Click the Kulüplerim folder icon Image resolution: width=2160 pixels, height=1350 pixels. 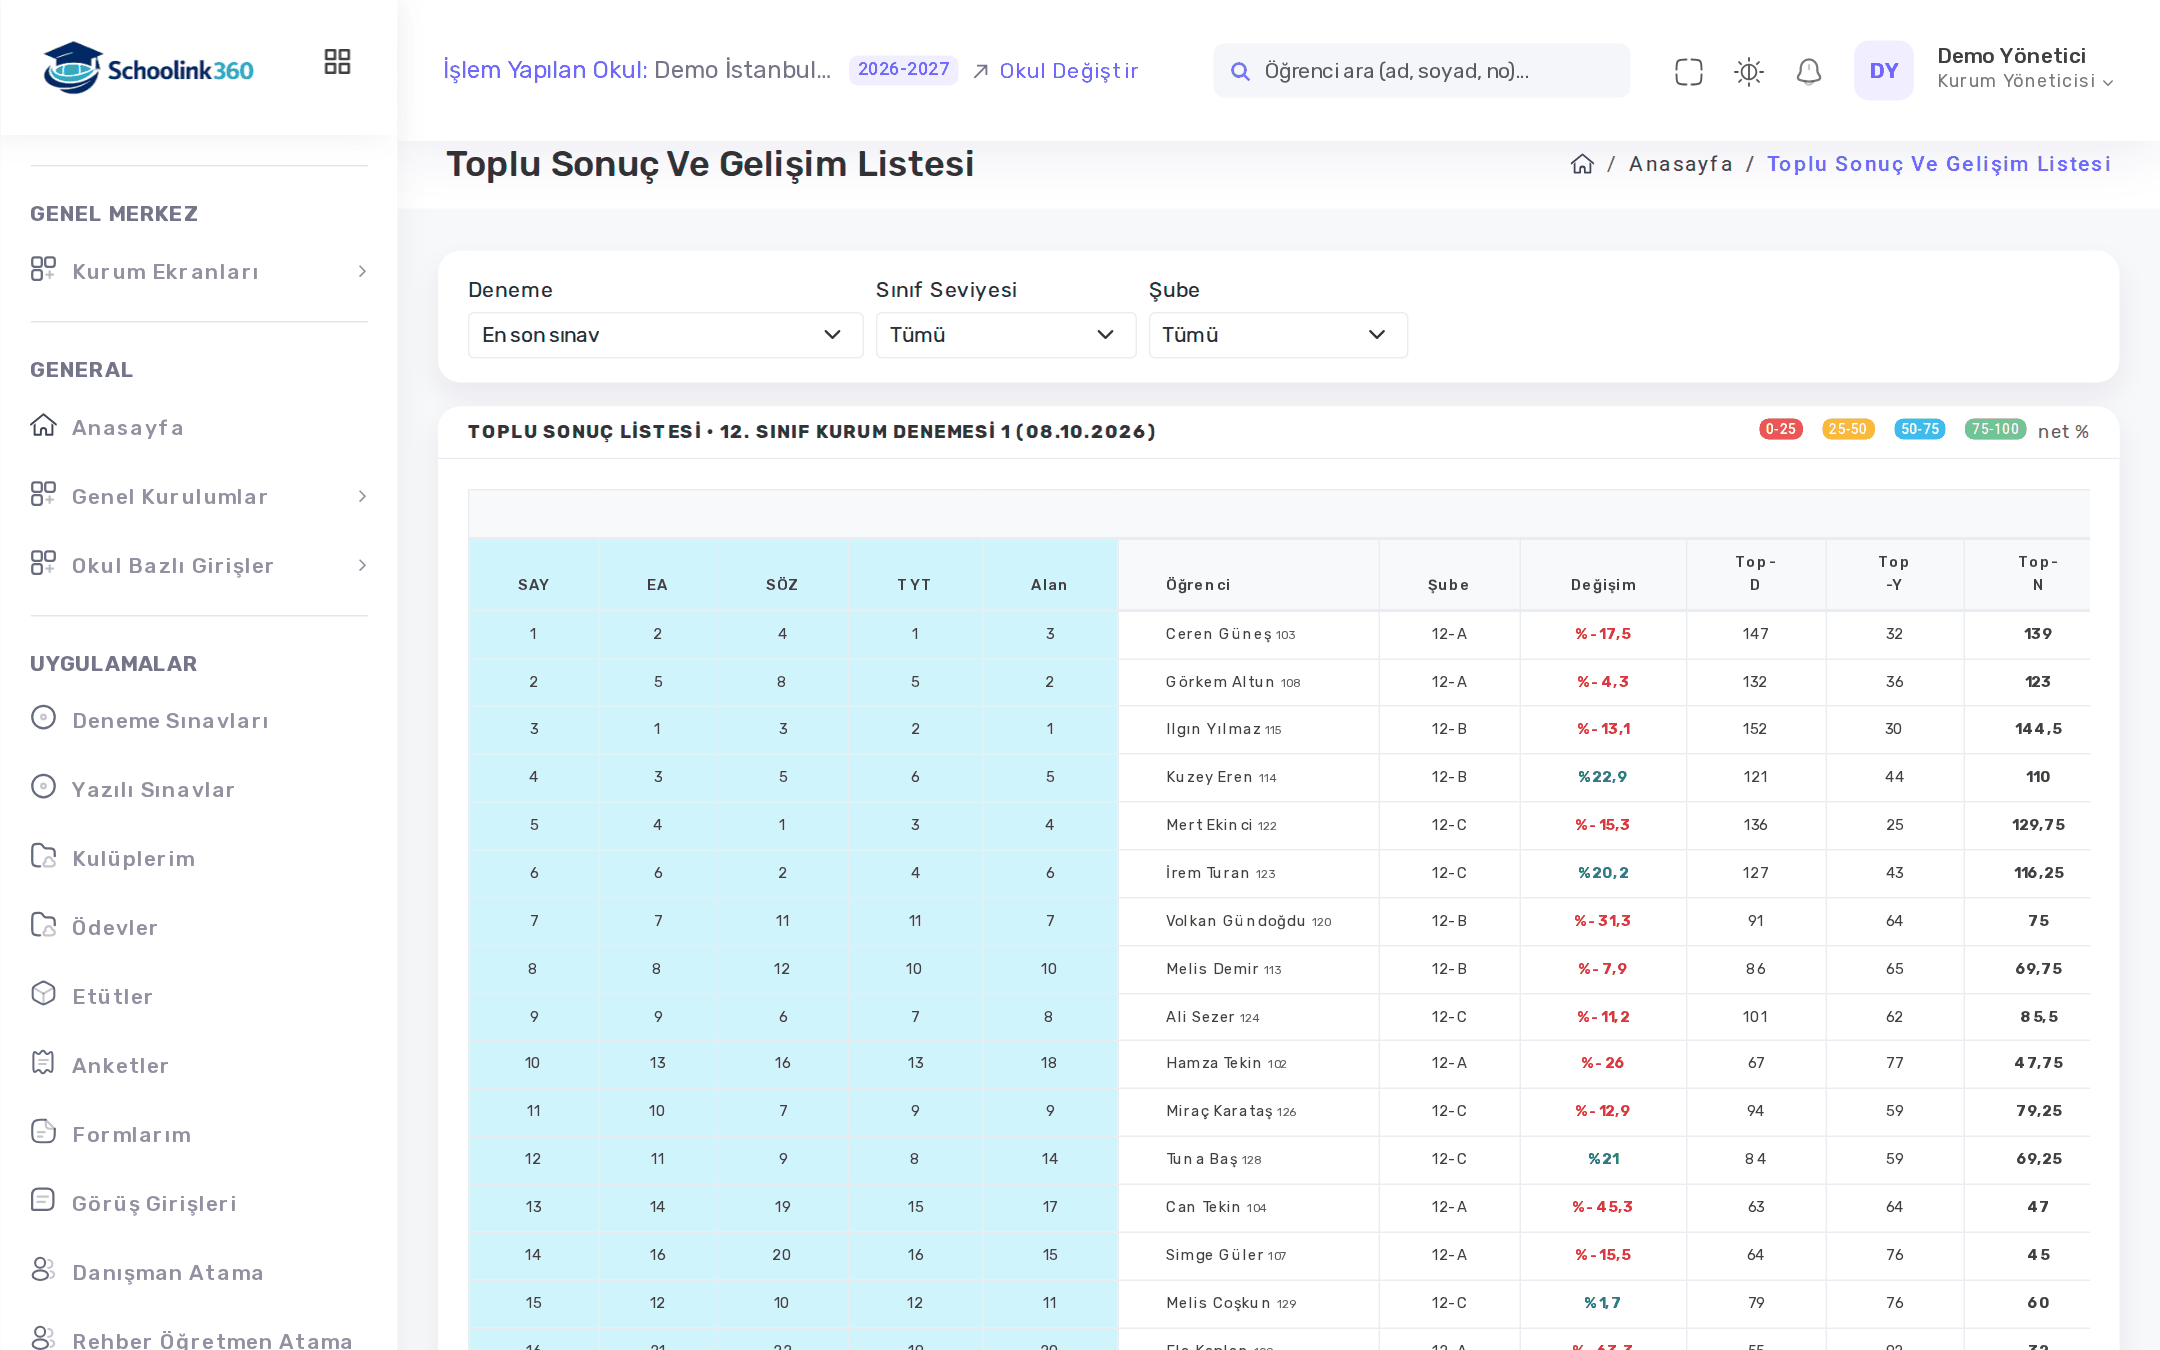click(43, 856)
